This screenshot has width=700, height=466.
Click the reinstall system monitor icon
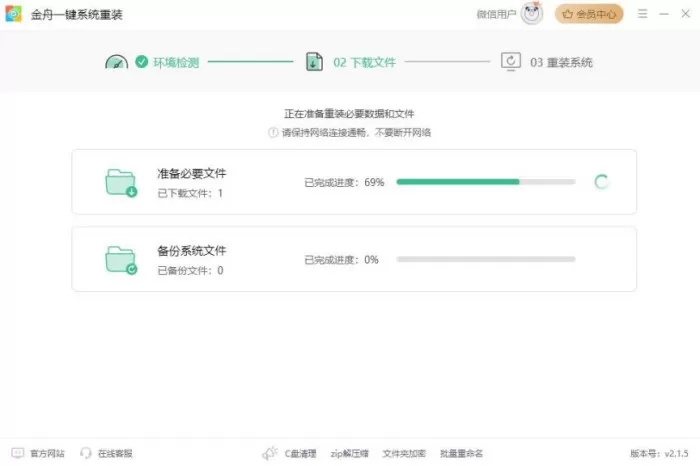pyautogui.click(x=511, y=62)
